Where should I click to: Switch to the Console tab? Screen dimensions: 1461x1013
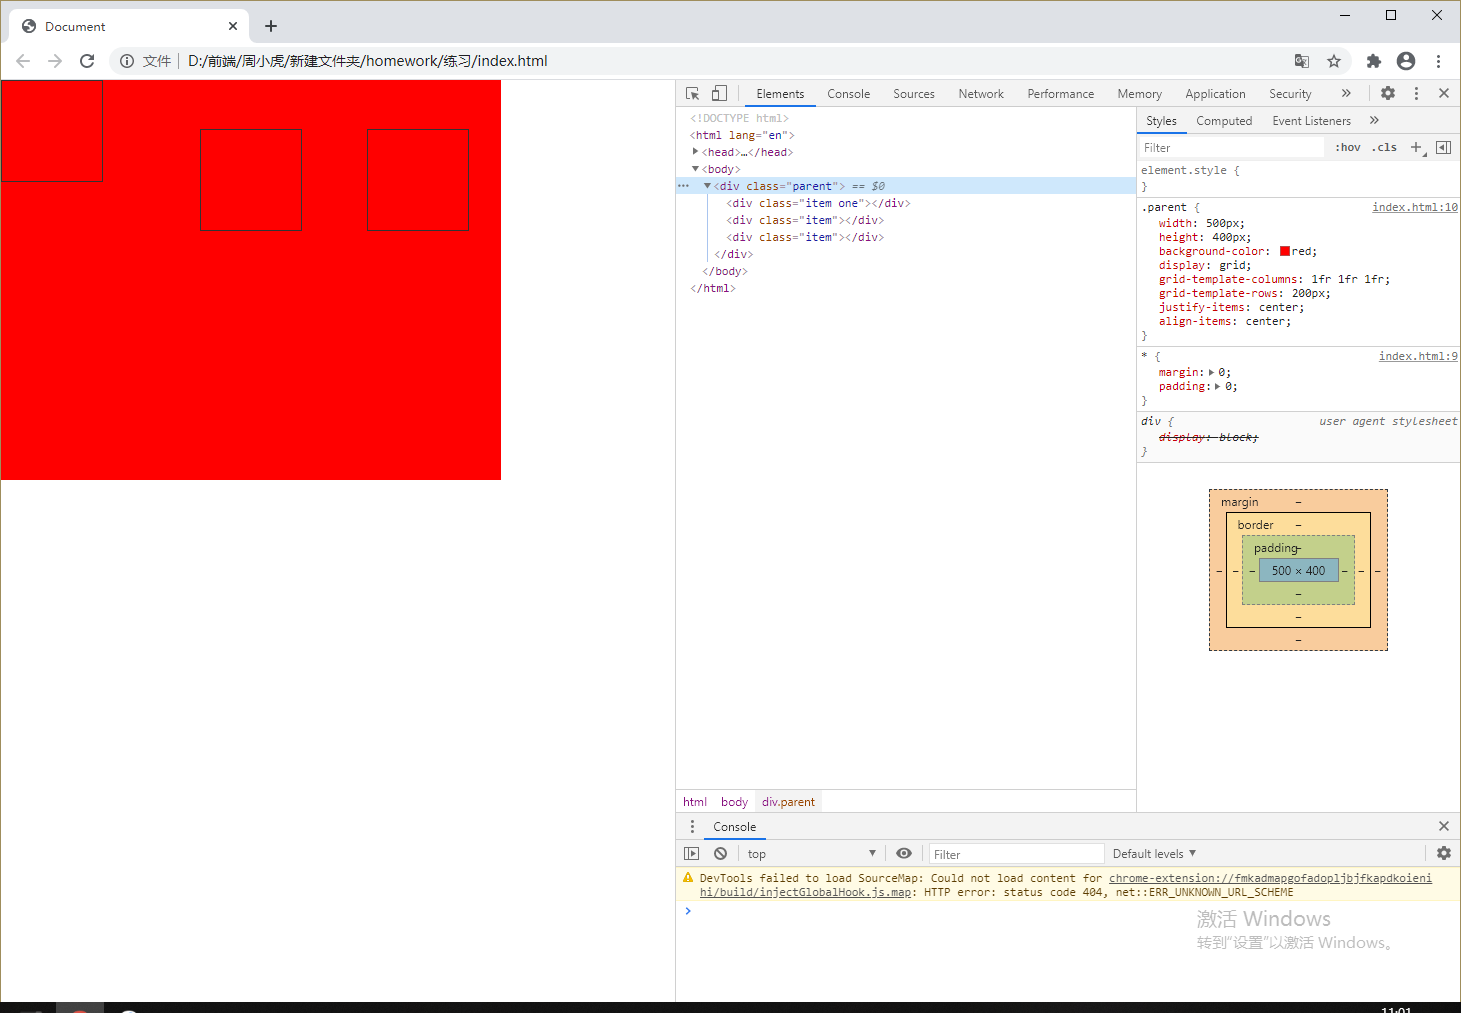[x=848, y=93]
